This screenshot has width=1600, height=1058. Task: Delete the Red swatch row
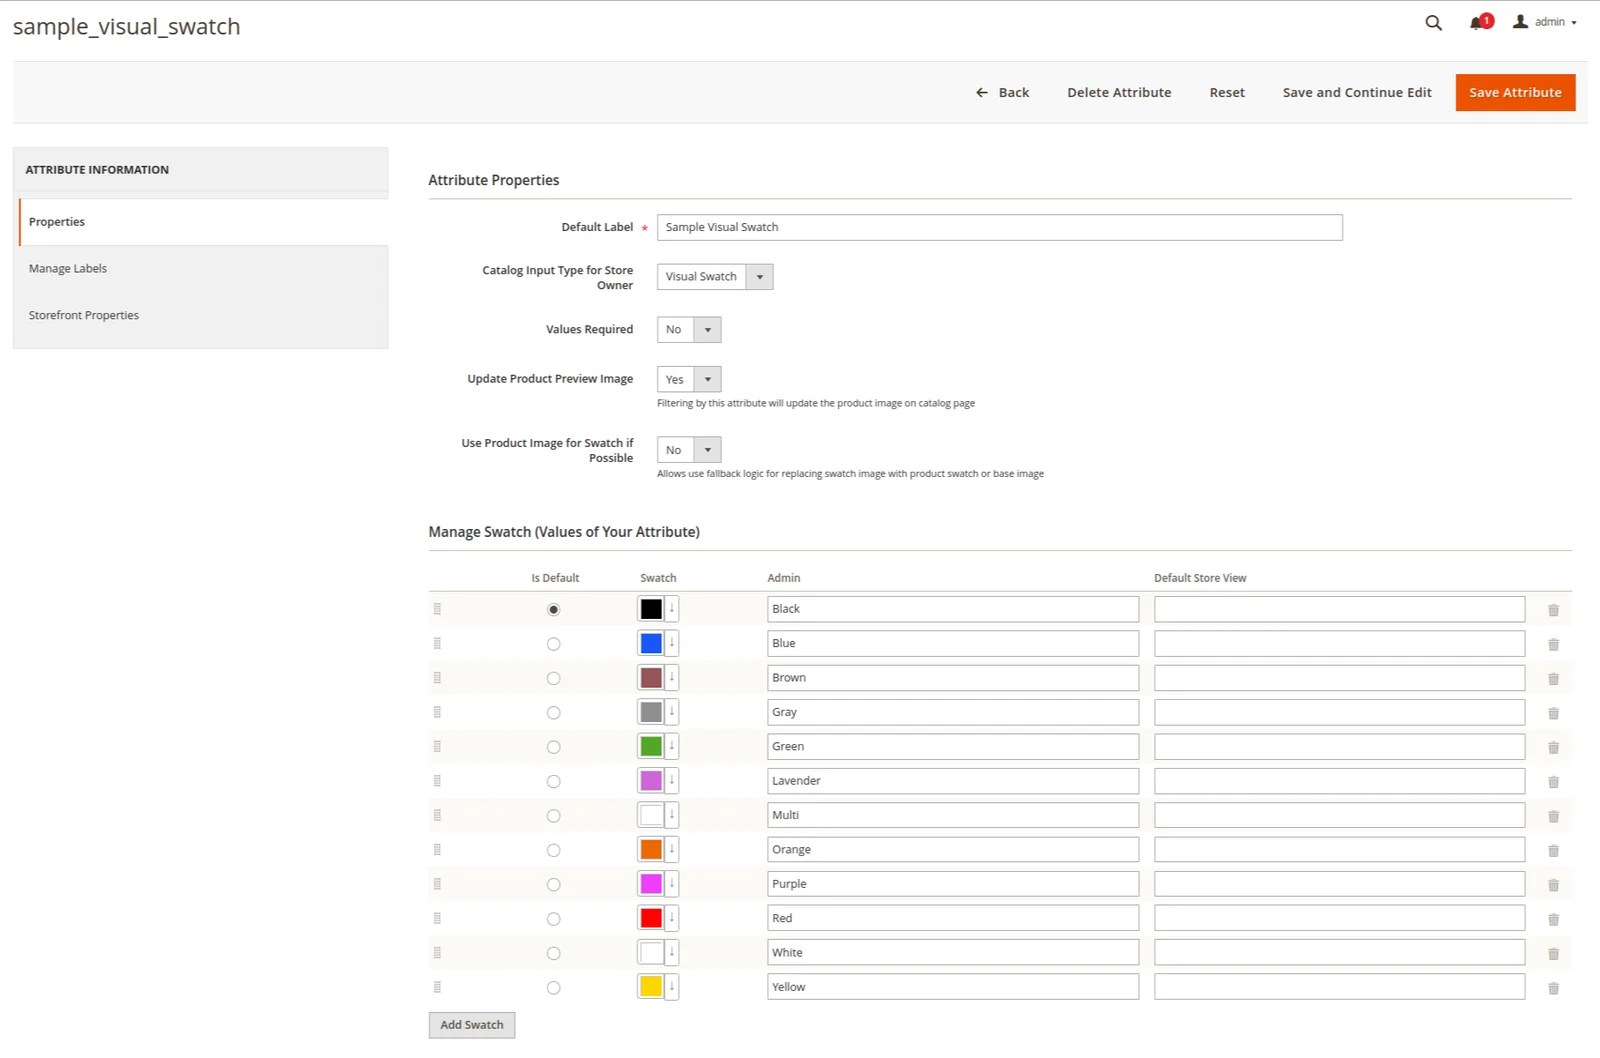point(1553,919)
